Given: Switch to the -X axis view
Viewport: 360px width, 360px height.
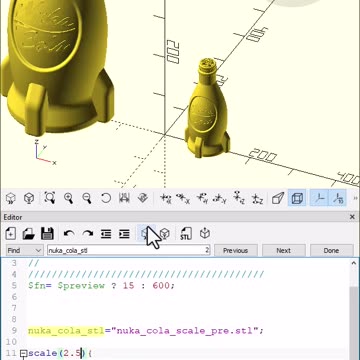Looking at the screenshot, I should click(x=183, y=198).
